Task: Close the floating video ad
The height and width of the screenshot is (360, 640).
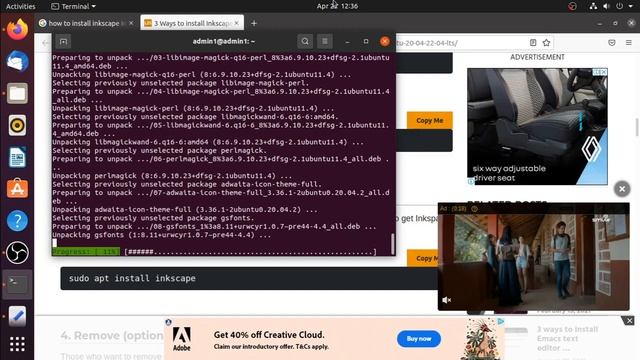Action: coord(622,189)
